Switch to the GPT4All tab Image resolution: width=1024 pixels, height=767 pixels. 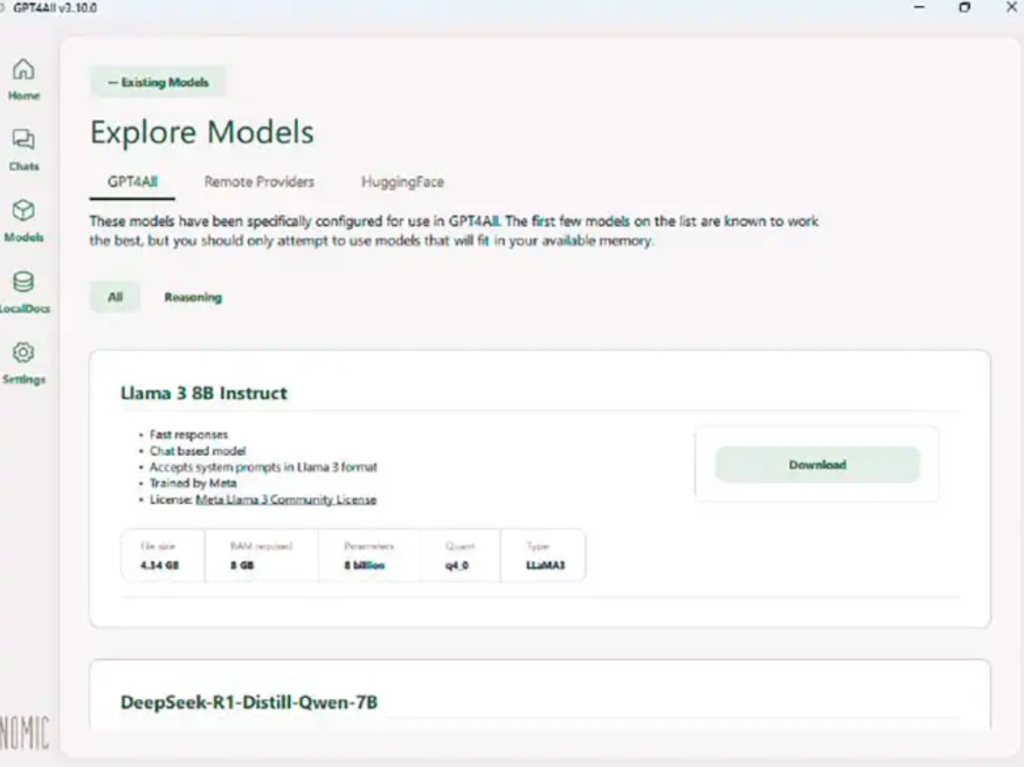point(133,182)
